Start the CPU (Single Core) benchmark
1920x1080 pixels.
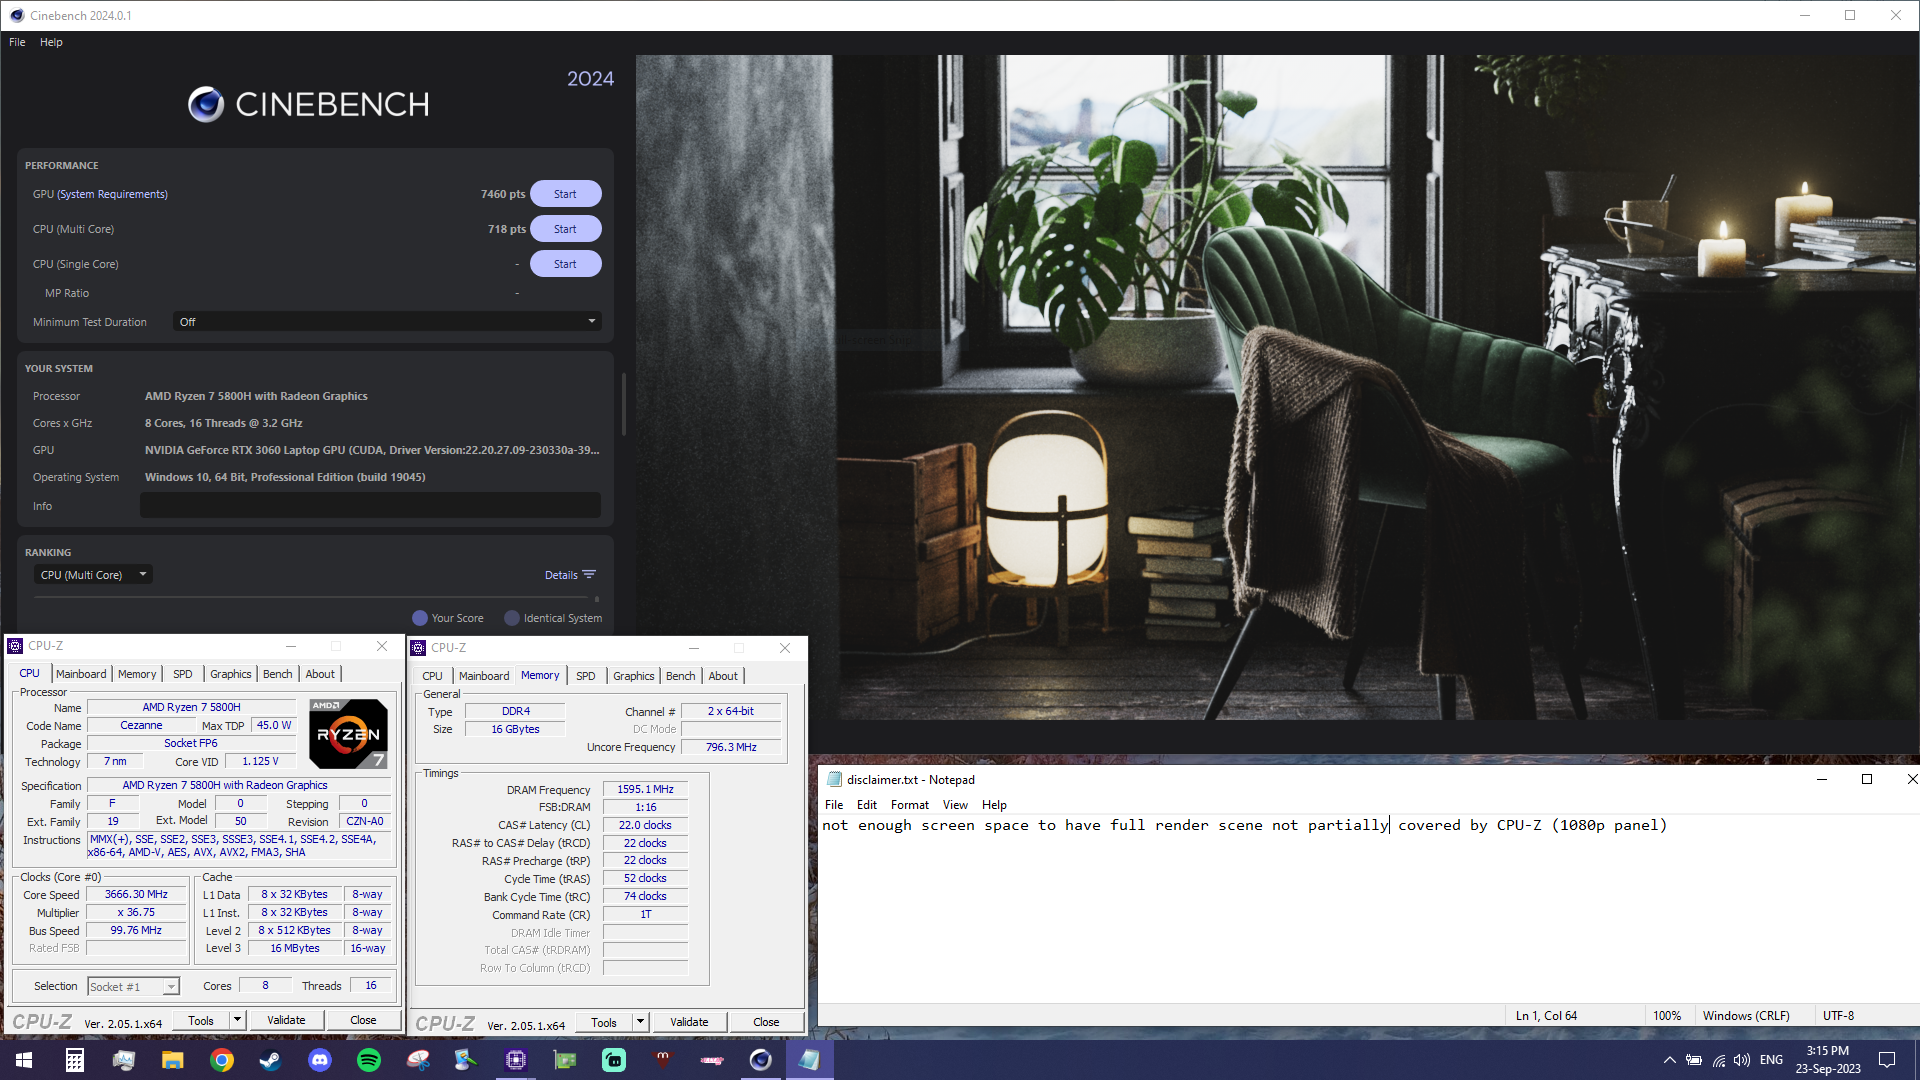pyautogui.click(x=565, y=264)
